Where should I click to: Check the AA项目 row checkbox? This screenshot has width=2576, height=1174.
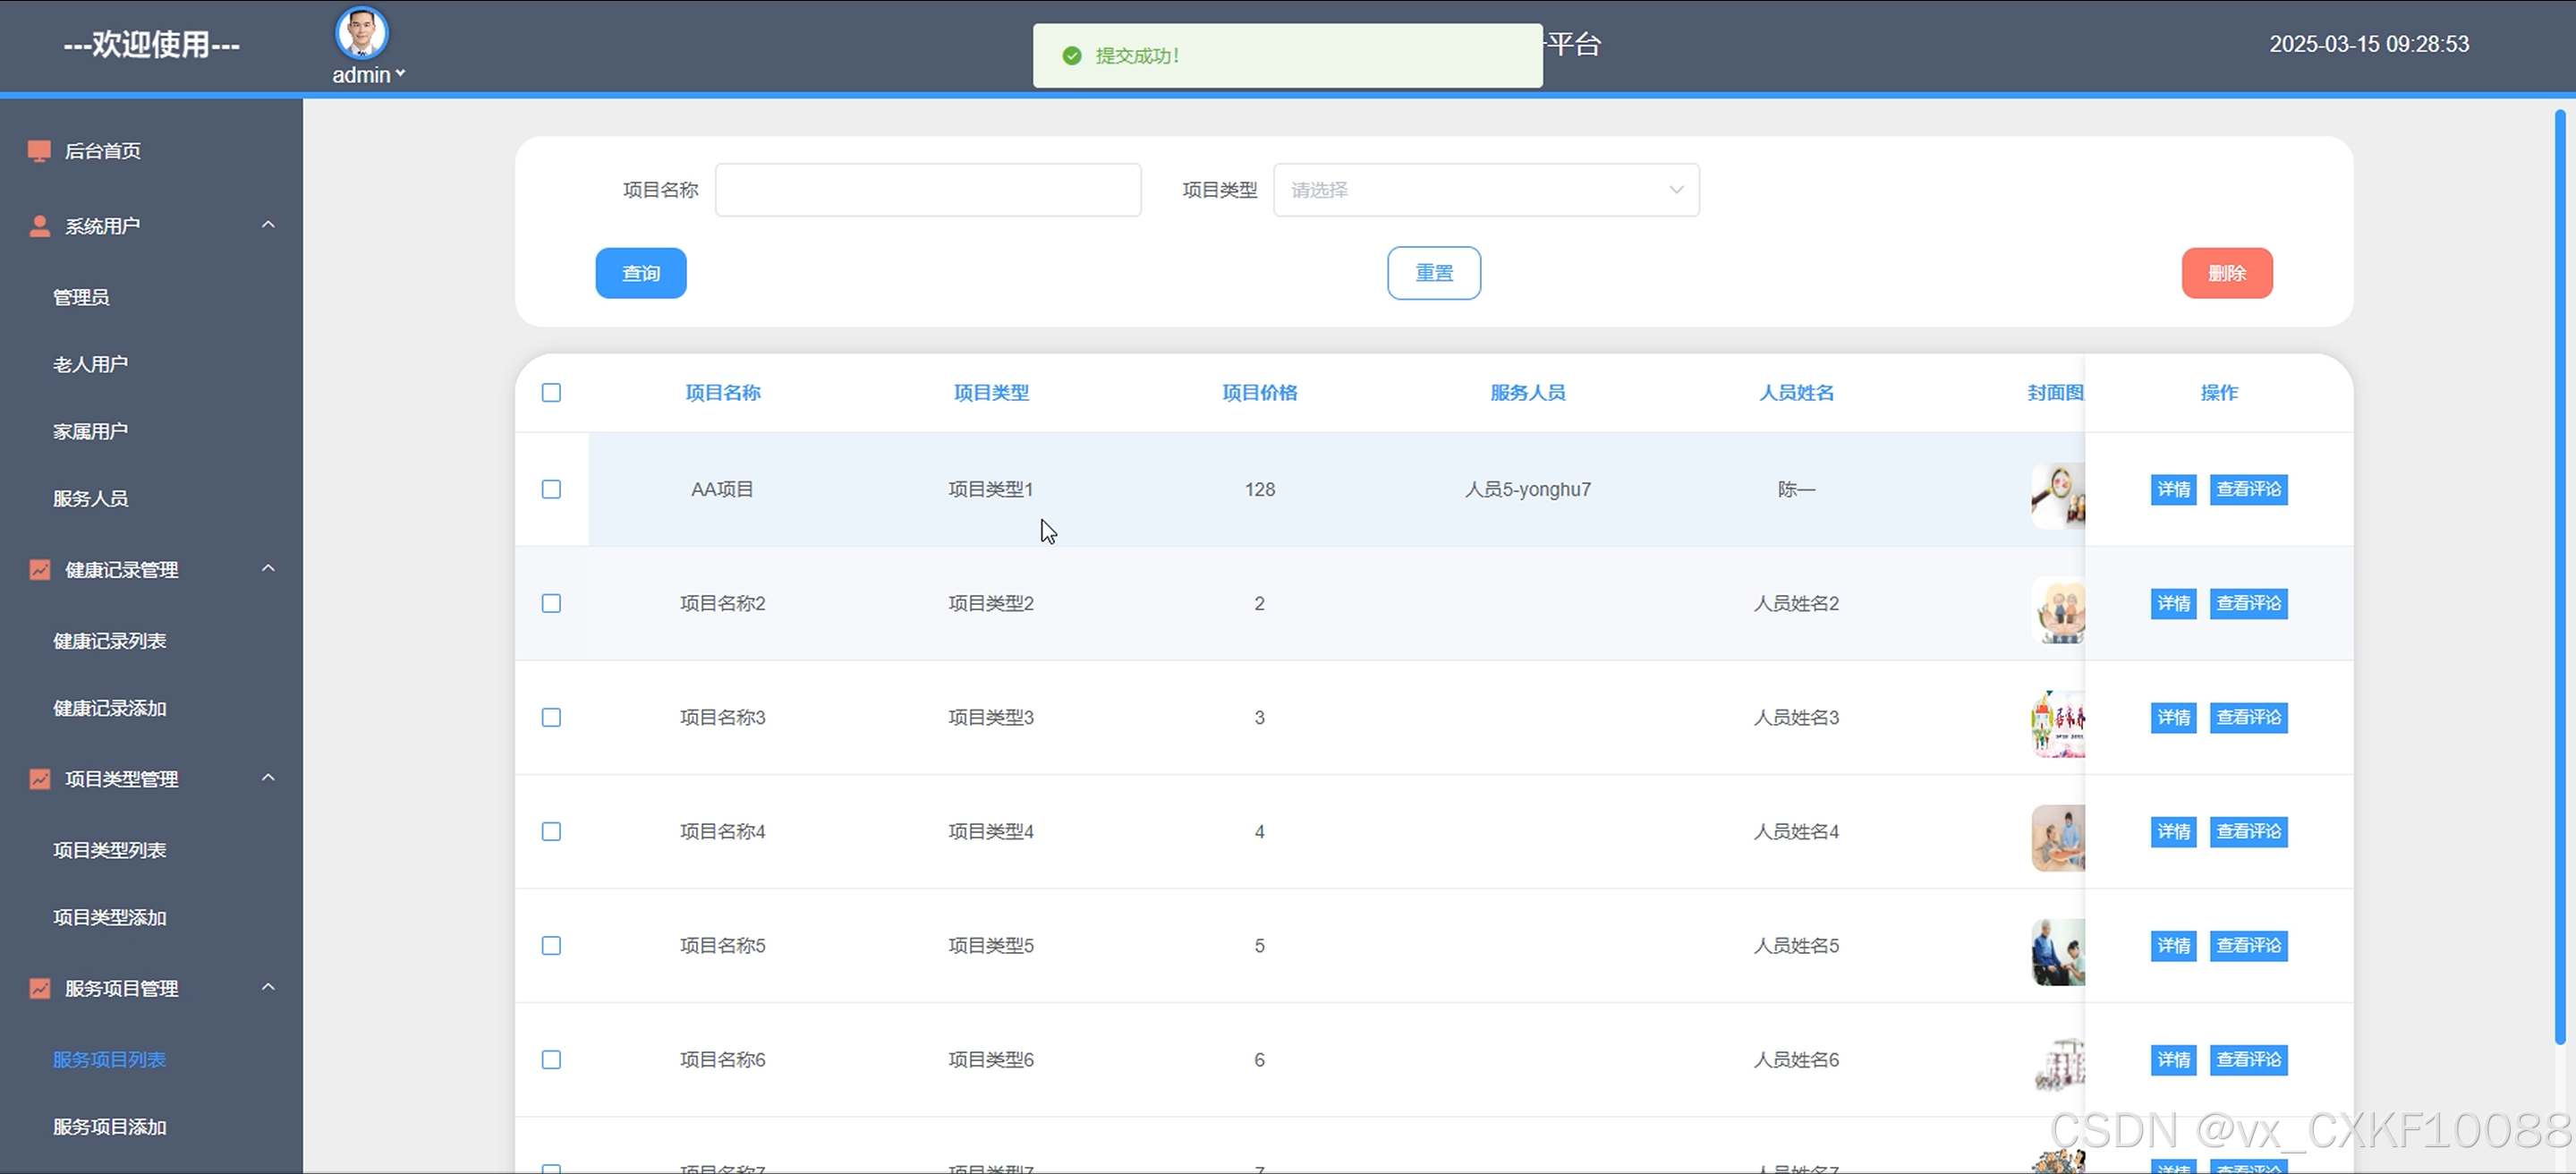coord(551,489)
